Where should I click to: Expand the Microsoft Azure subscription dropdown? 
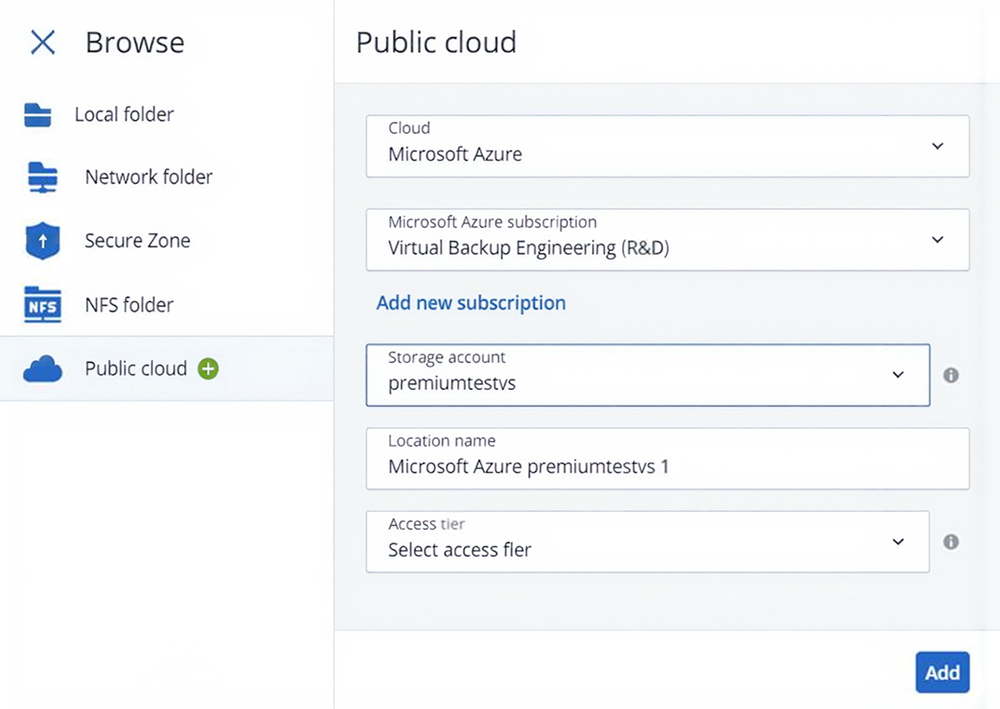pos(938,240)
